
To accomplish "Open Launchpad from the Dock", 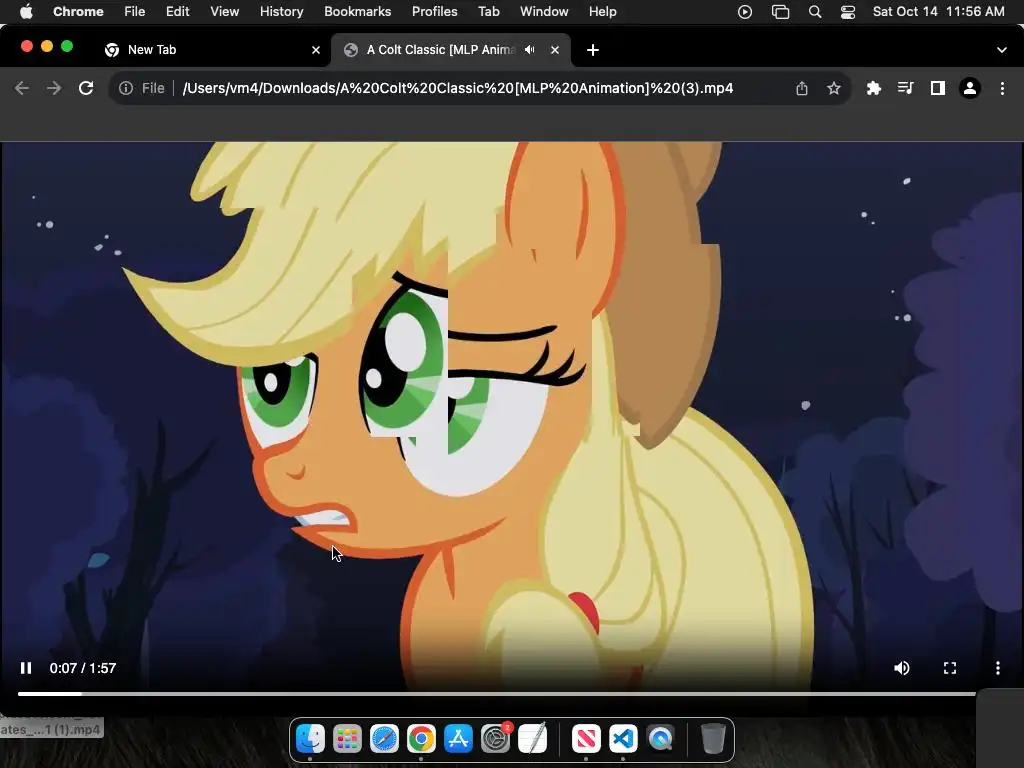I will (347, 739).
